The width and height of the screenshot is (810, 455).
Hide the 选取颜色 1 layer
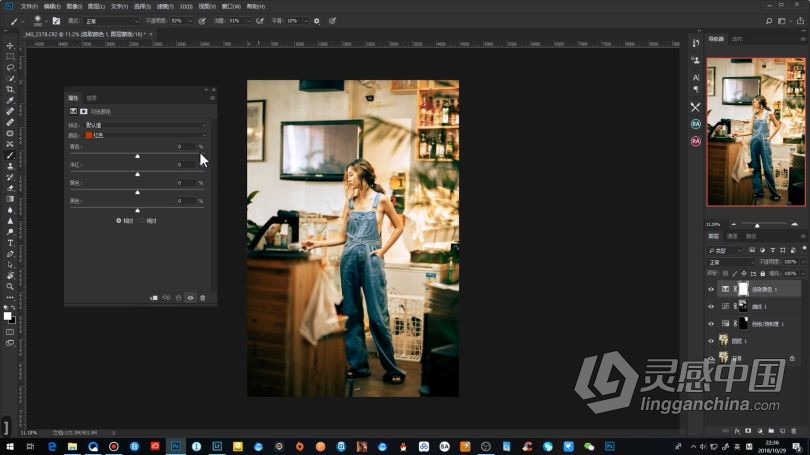pos(711,289)
